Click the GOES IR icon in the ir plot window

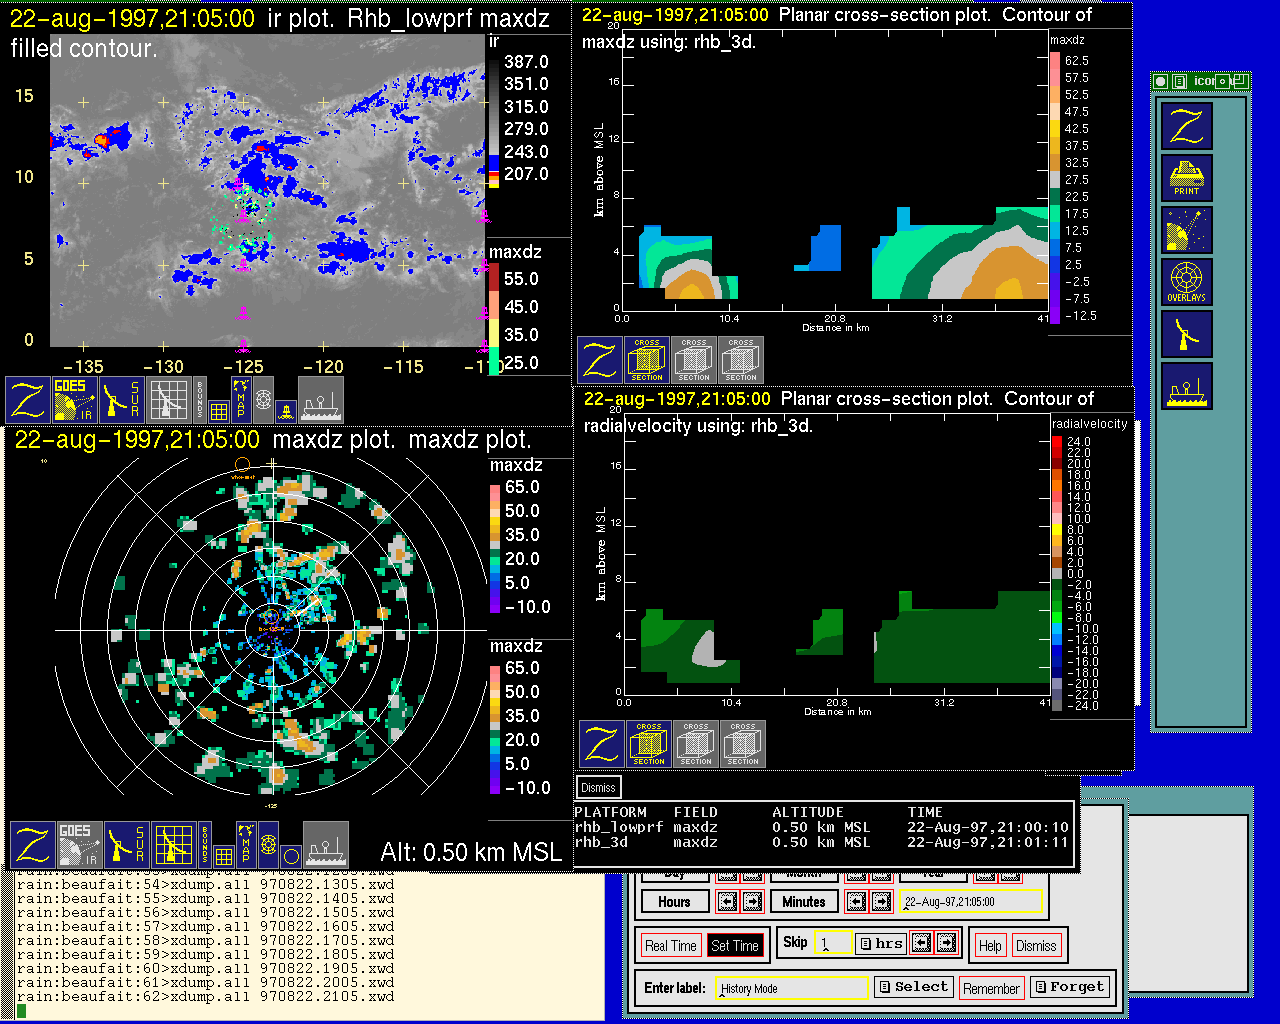click(x=75, y=399)
